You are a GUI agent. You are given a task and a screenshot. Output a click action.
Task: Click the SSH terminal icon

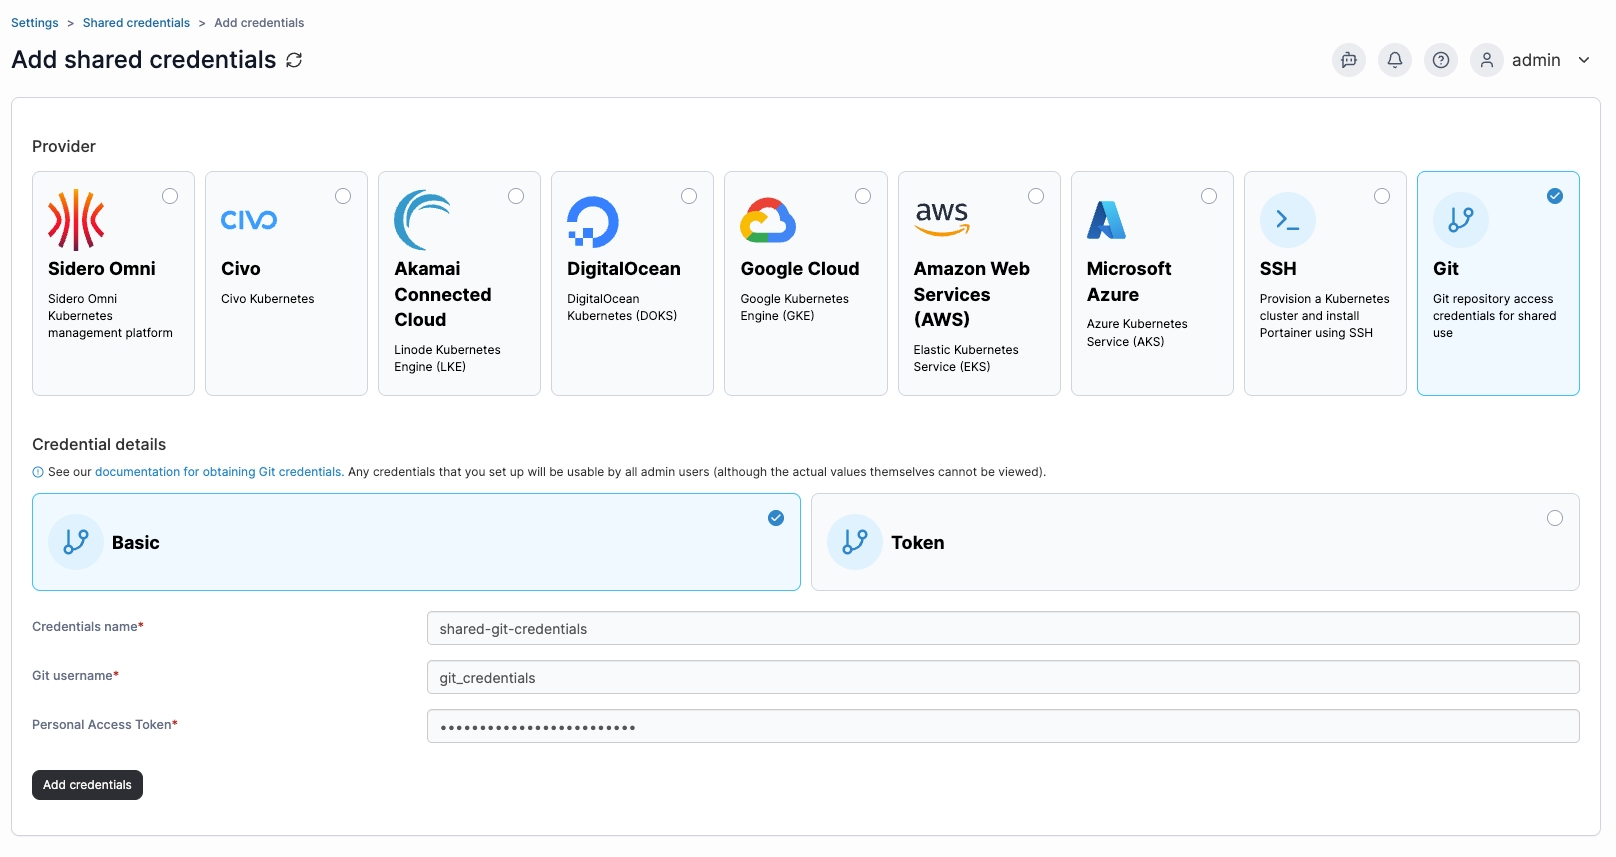point(1287,220)
